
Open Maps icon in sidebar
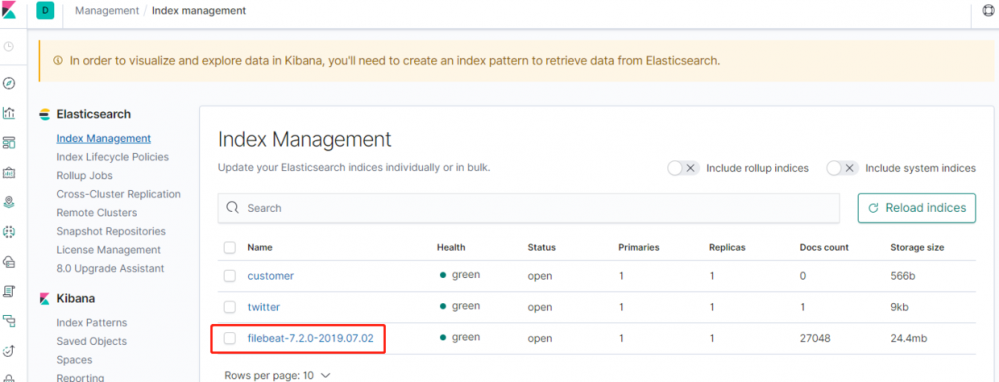(9, 202)
